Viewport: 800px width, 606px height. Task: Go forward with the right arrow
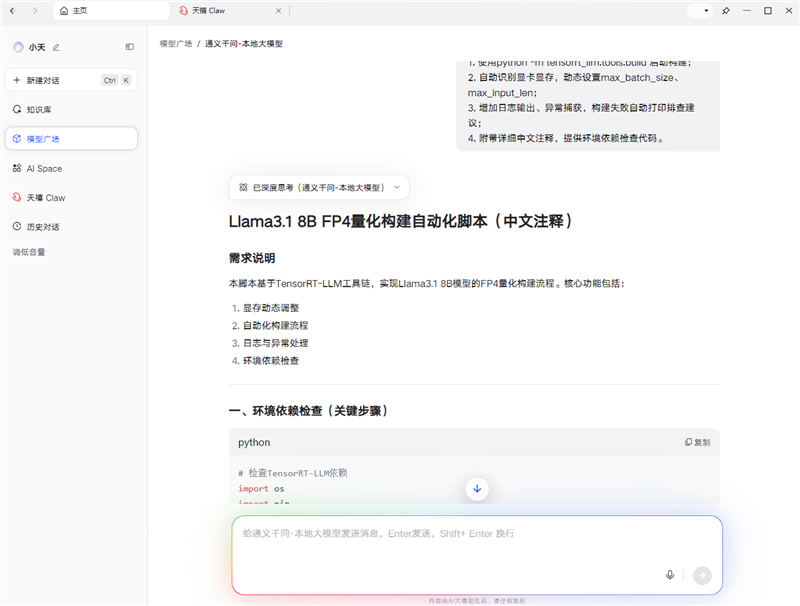coord(35,11)
